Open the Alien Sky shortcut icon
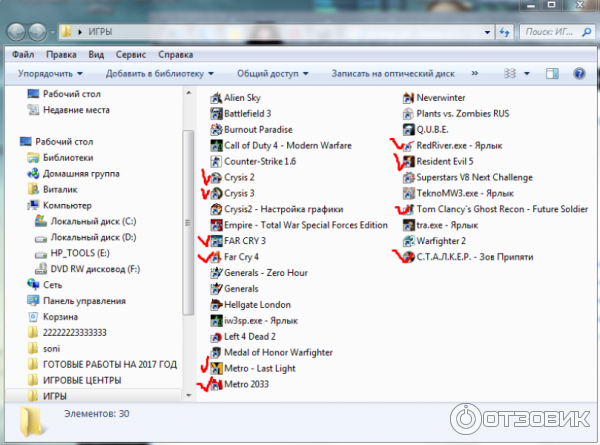This screenshot has height=445, width=600. 216,98
